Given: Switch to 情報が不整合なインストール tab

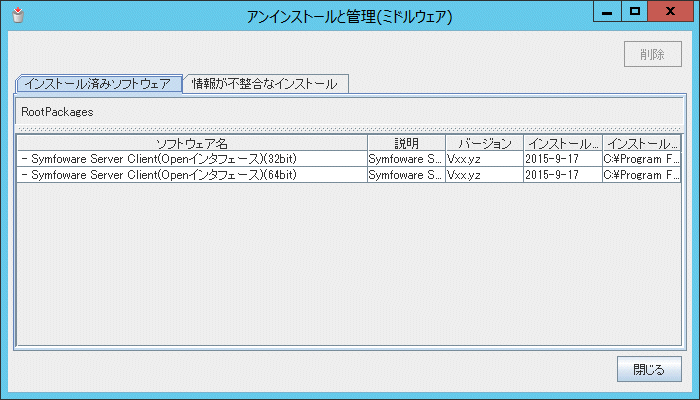Looking at the screenshot, I should pos(265,84).
